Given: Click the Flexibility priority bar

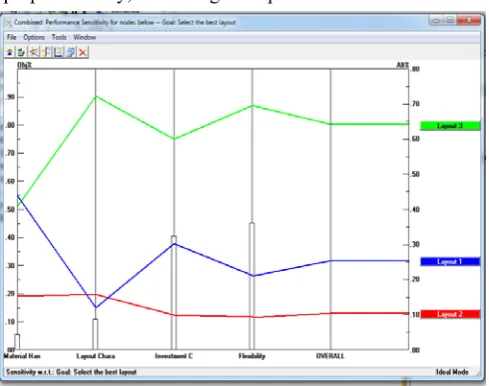Looking at the screenshot, I should click(x=252, y=286).
